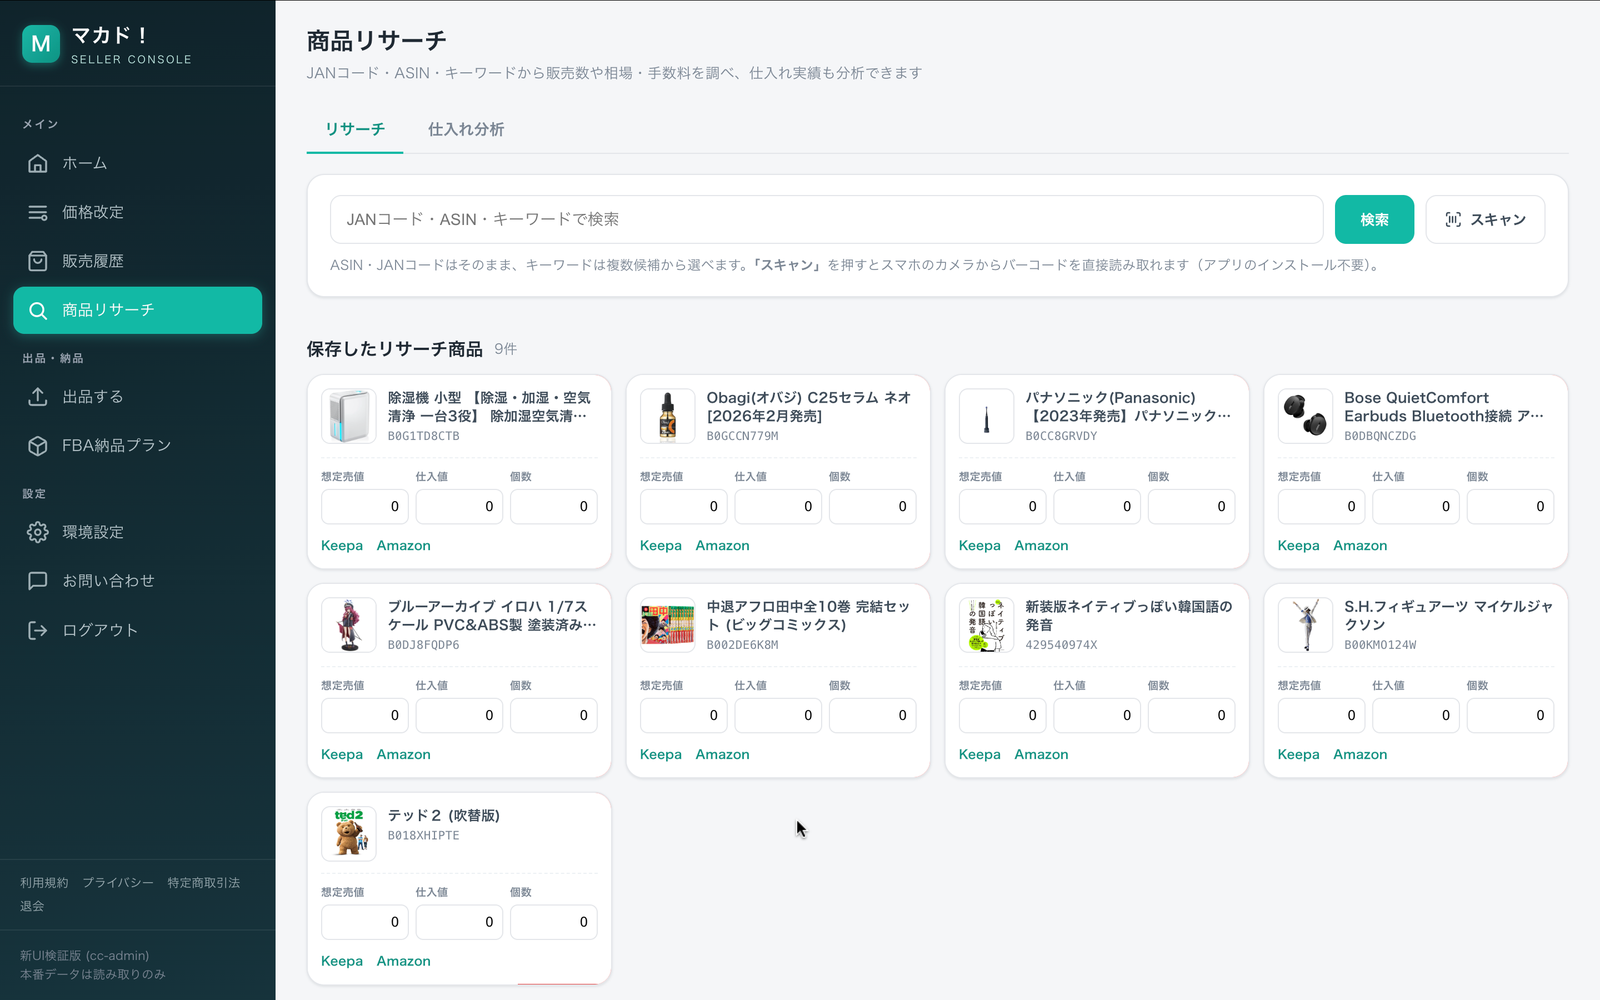Switch to the 仕入れ分析 tab
The width and height of the screenshot is (1600, 1000).
click(466, 129)
